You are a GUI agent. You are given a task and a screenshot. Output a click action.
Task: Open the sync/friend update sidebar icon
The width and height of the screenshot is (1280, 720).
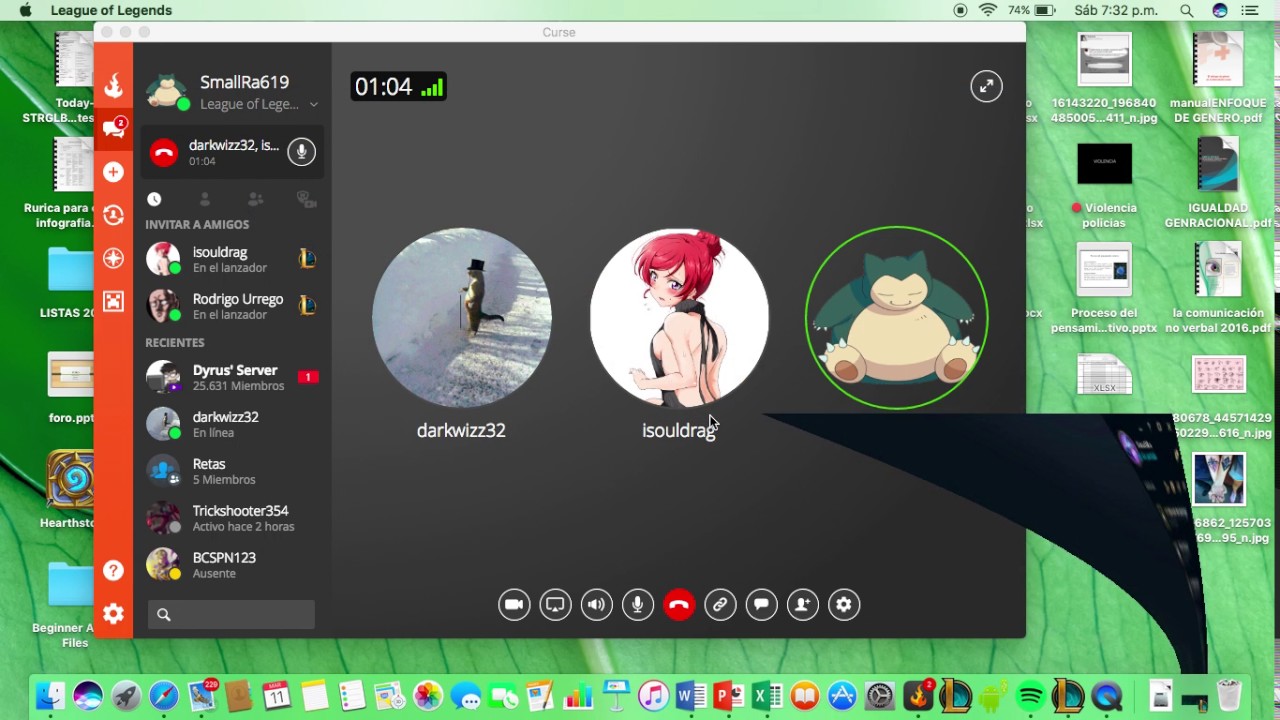point(114,215)
